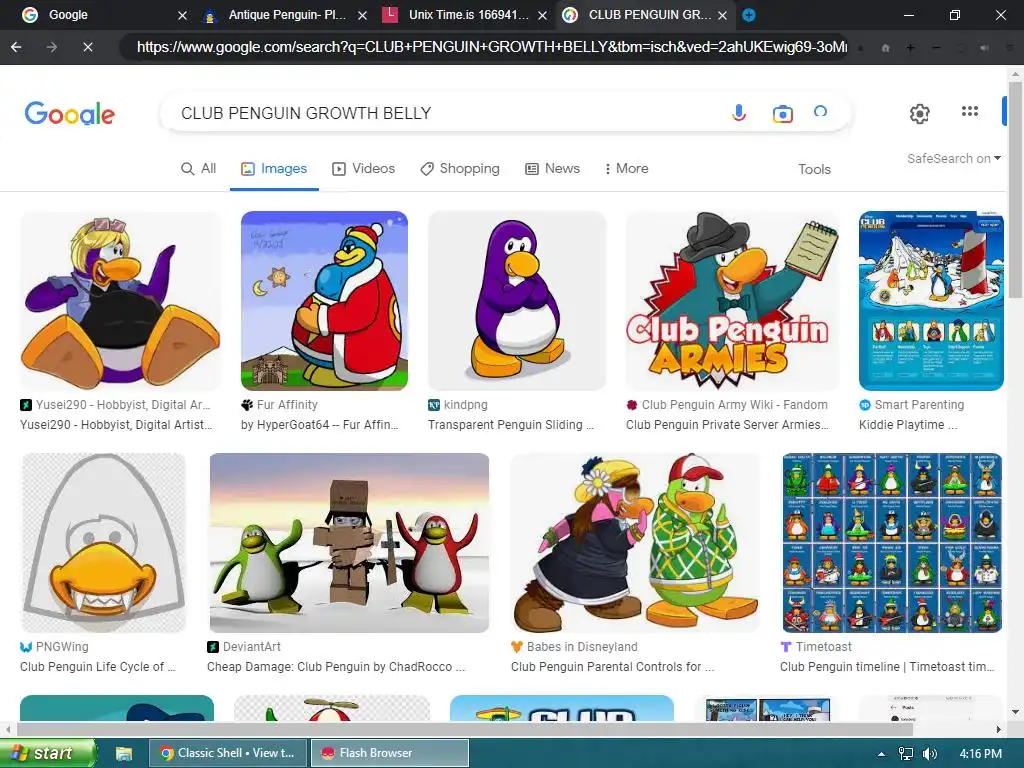Open the home icon in the browser toolbar

click(886, 48)
